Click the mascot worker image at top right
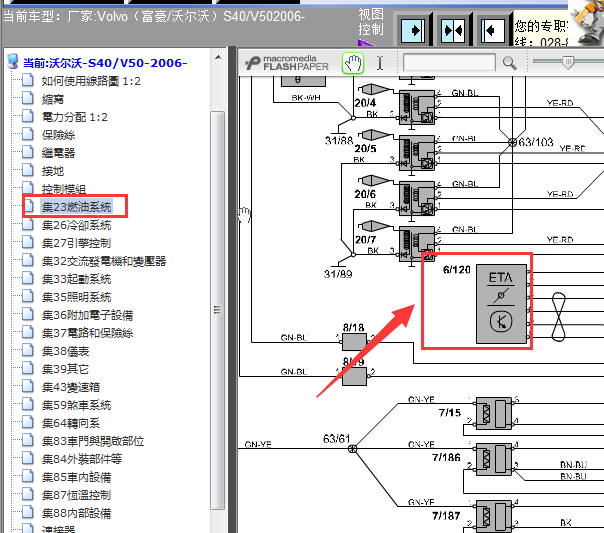This screenshot has height=533, width=604. [587, 22]
